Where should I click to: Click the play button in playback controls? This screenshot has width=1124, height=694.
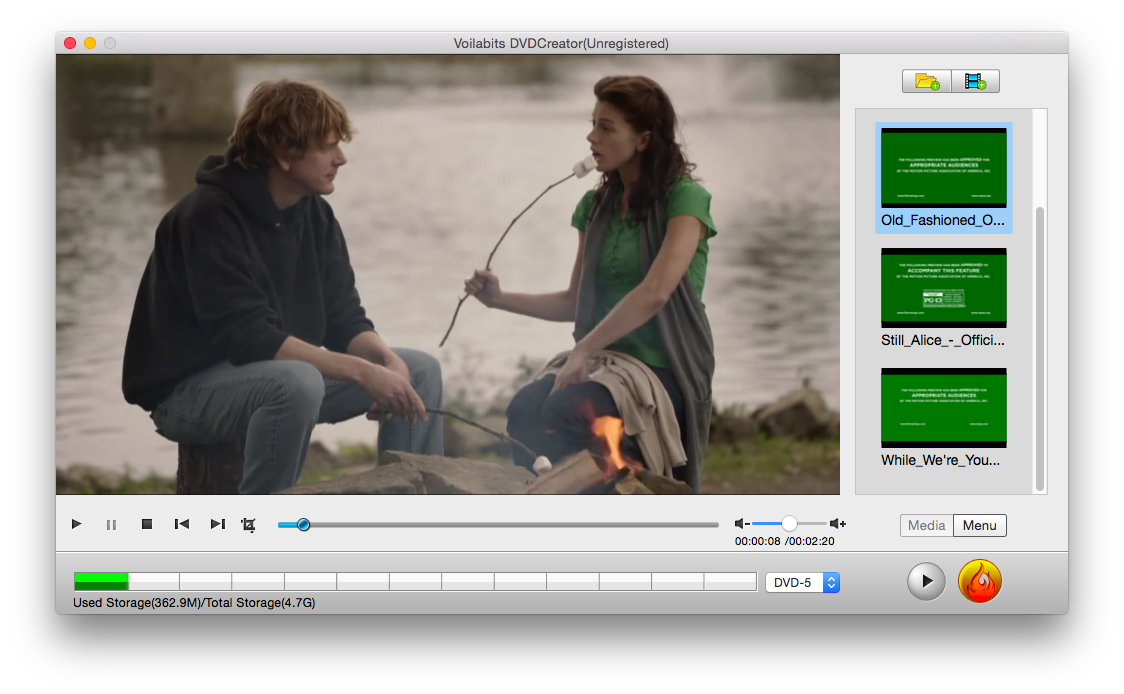coord(77,525)
